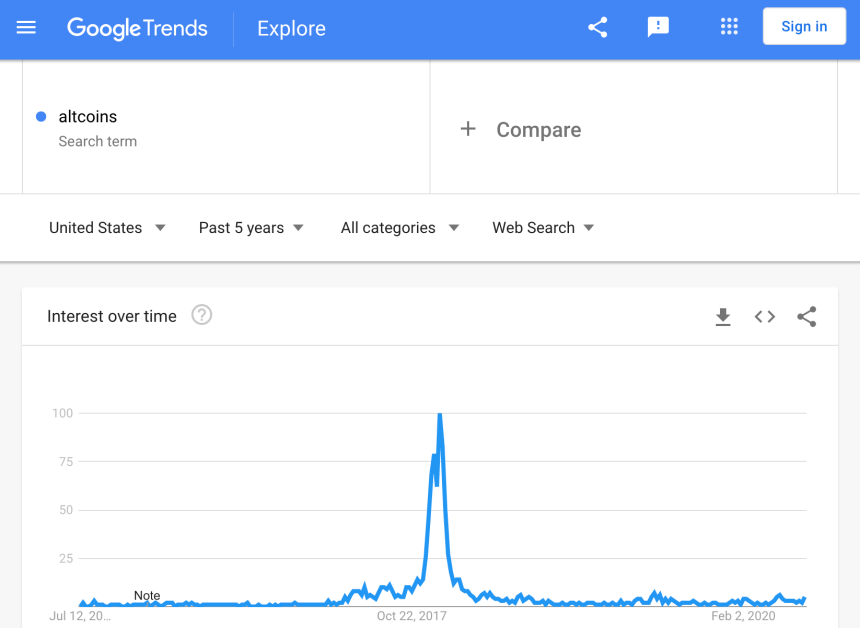The image size is (860, 628).
Task: Open the United States region dropdown
Action: point(107,228)
